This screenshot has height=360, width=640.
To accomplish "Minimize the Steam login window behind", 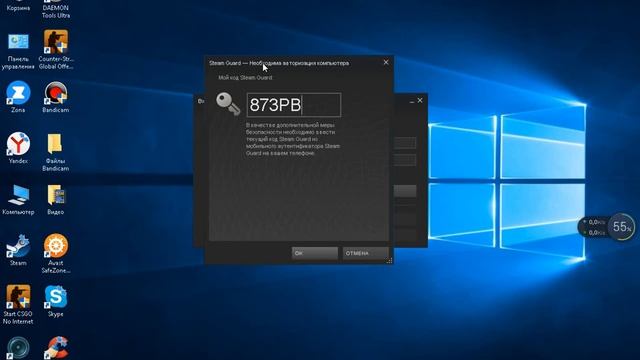I will pos(411,101).
